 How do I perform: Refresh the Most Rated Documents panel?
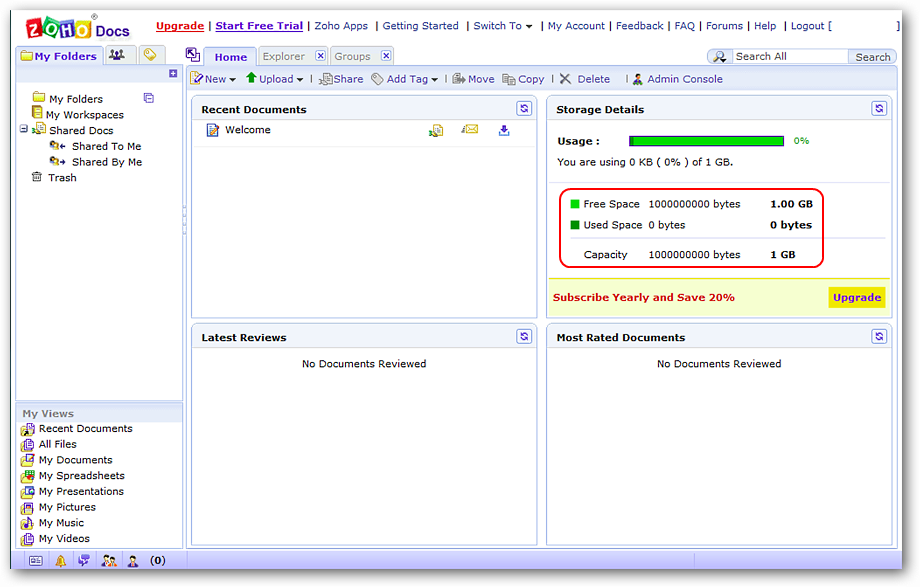pos(879,336)
